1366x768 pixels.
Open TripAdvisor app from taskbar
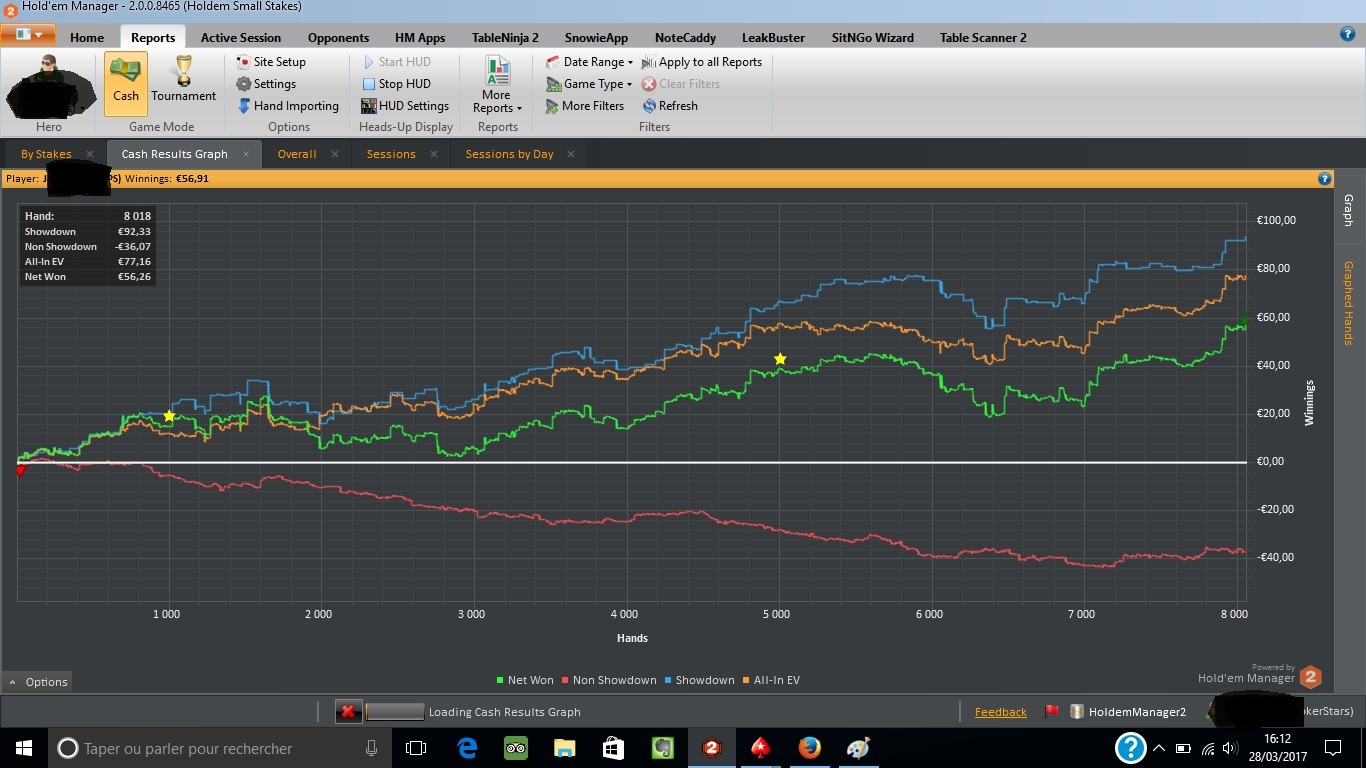click(516, 748)
